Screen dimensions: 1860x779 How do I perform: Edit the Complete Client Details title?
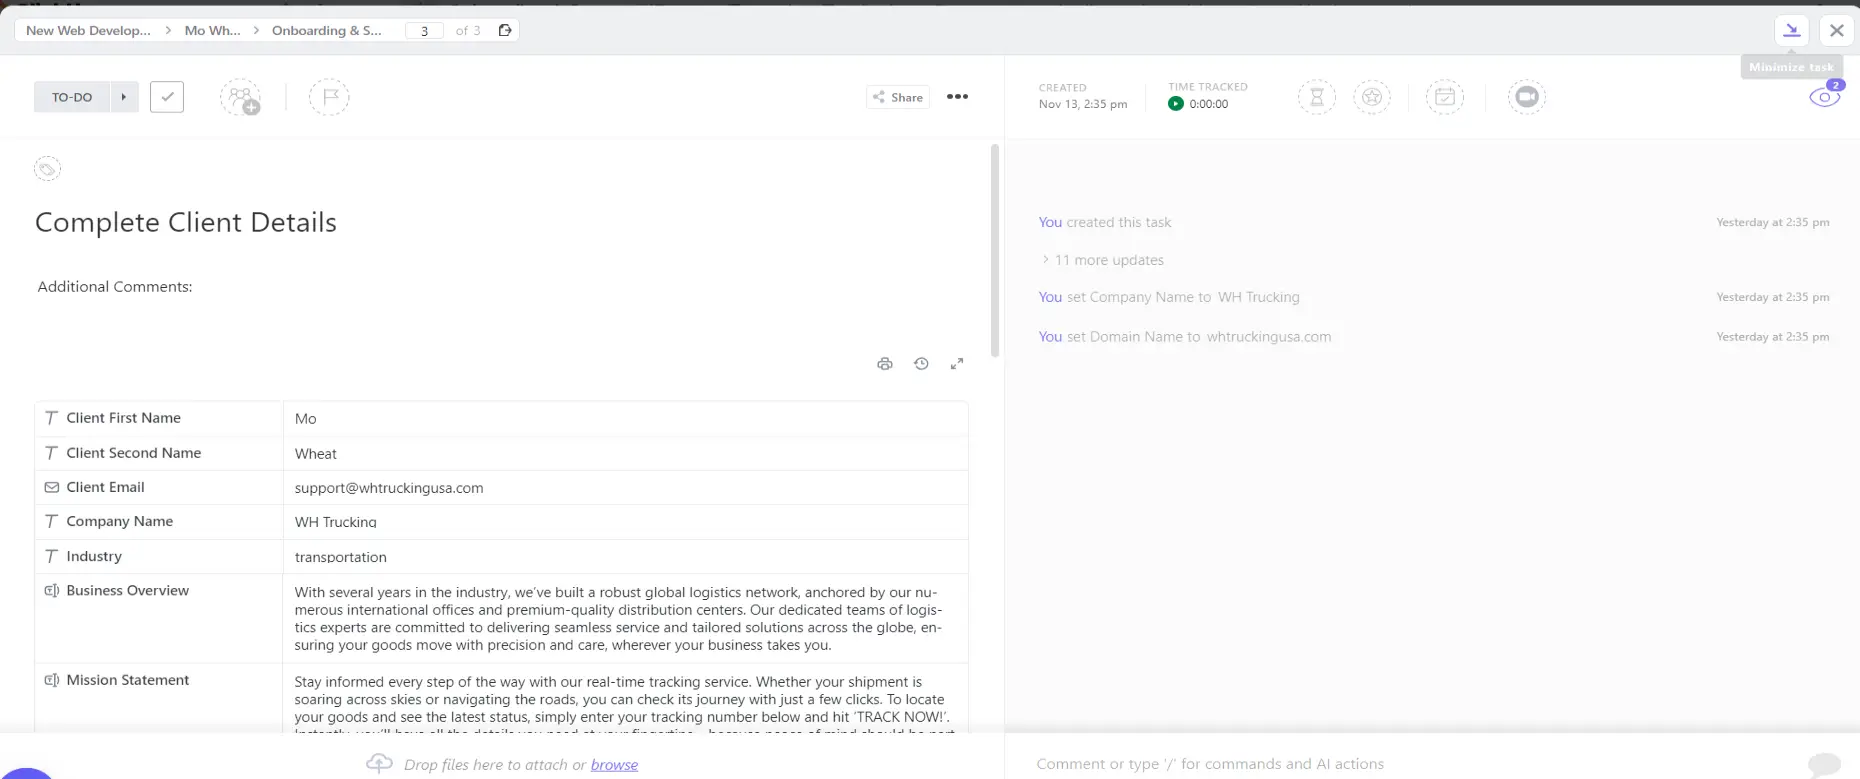coord(186,222)
